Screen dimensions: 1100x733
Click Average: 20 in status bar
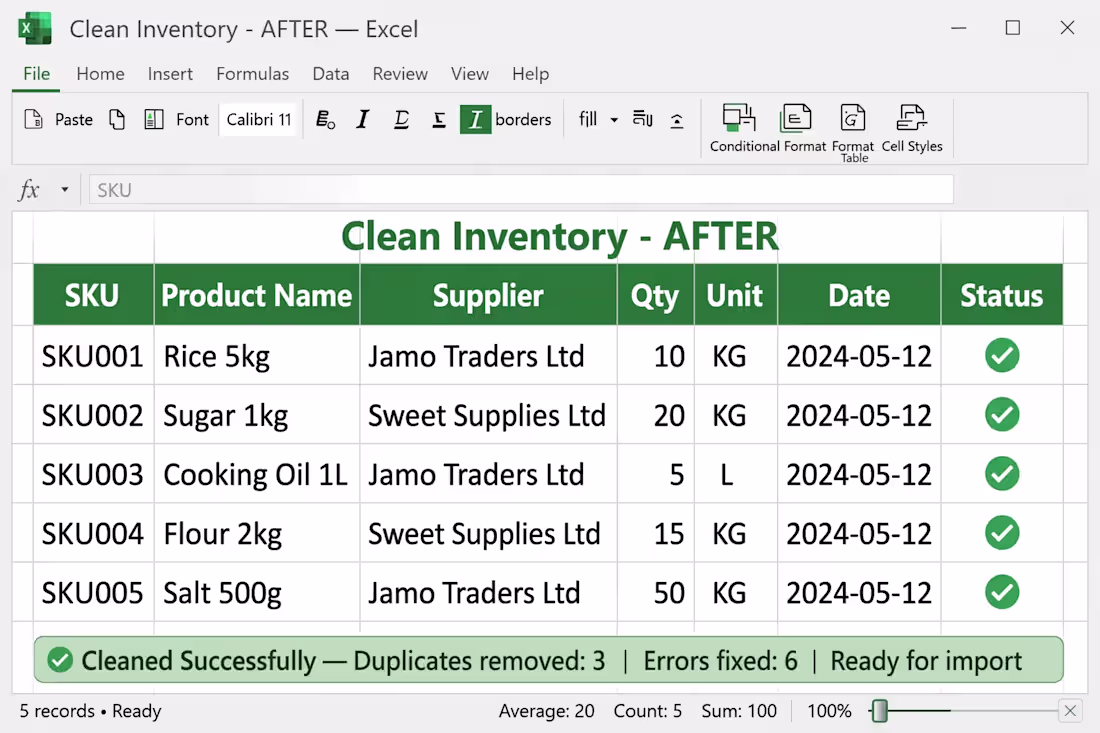[x=546, y=711]
